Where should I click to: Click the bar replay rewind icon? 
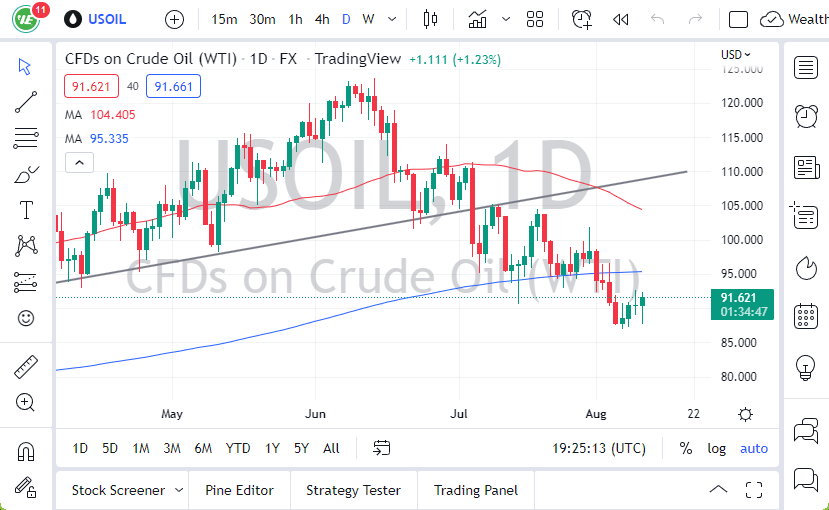coord(620,19)
